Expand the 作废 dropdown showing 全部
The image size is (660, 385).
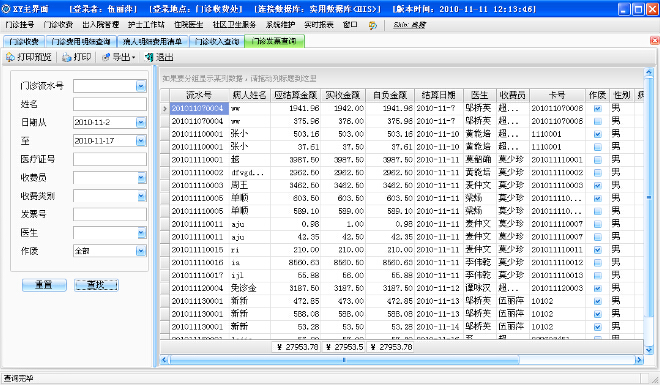click(x=141, y=251)
